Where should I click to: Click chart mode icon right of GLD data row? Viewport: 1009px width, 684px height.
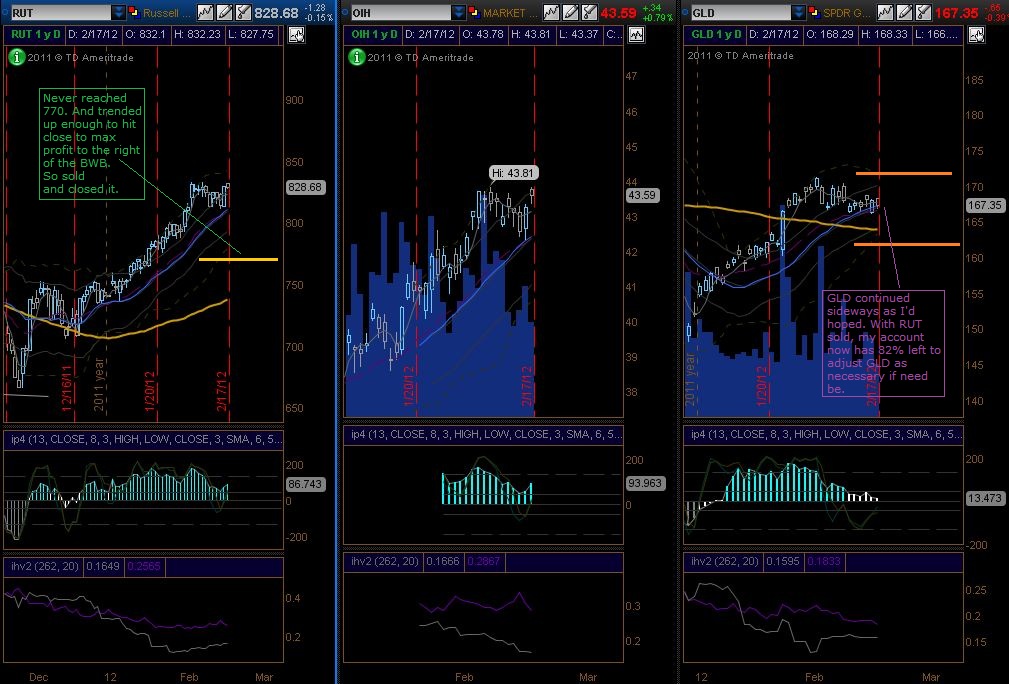coord(977,35)
